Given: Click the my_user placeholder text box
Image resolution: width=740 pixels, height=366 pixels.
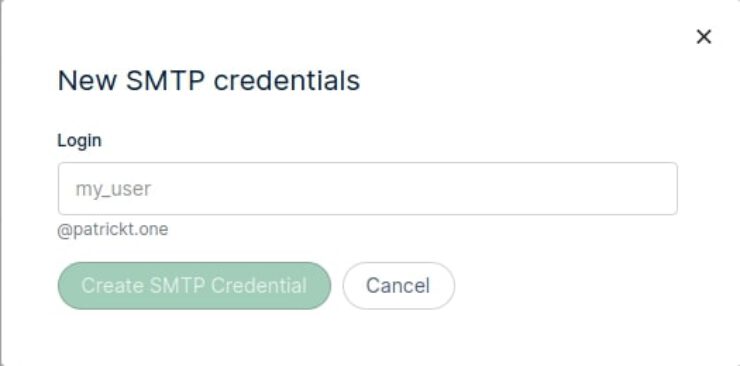Looking at the screenshot, I should click(368, 189).
